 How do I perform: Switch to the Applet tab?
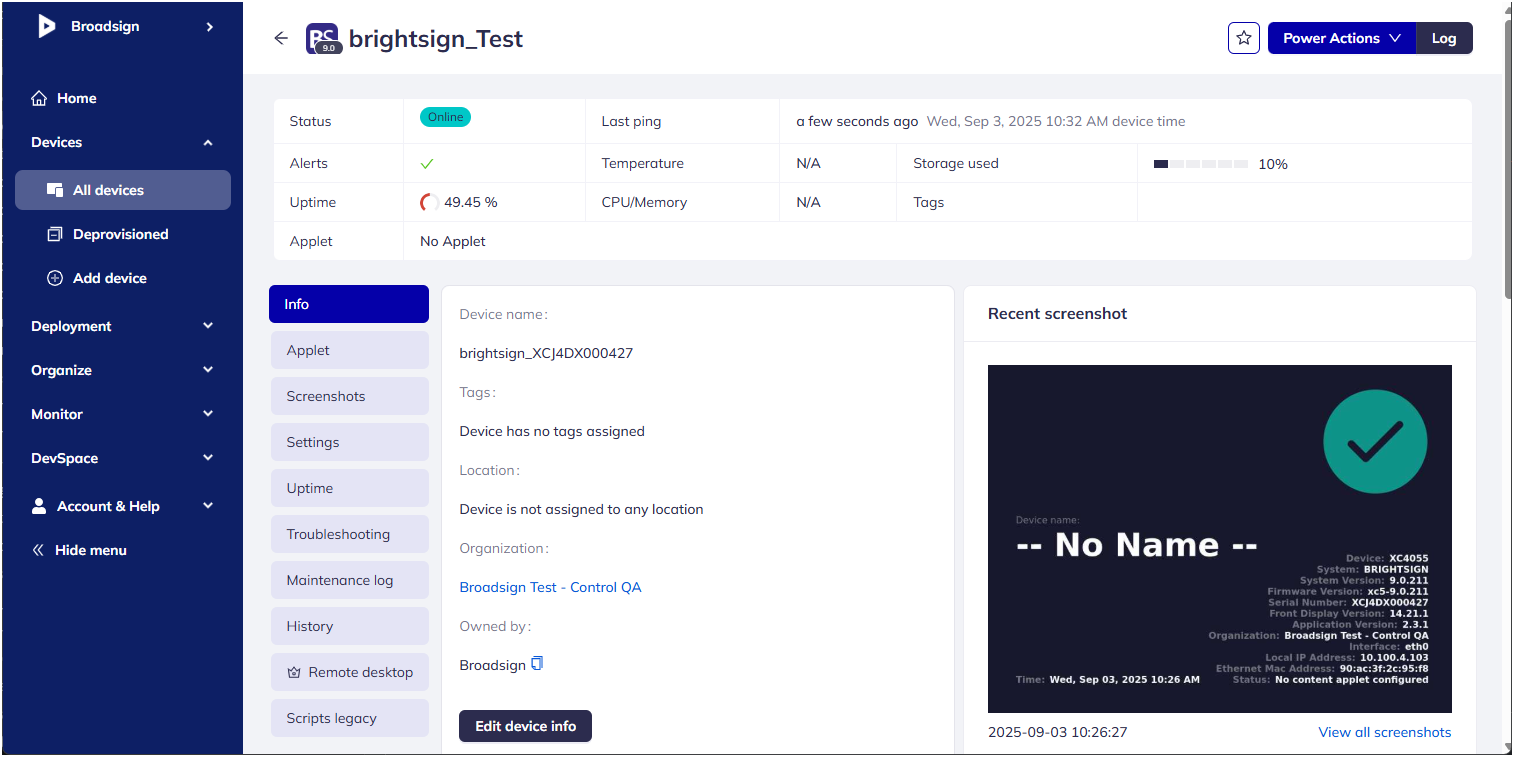pyautogui.click(x=349, y=350)
